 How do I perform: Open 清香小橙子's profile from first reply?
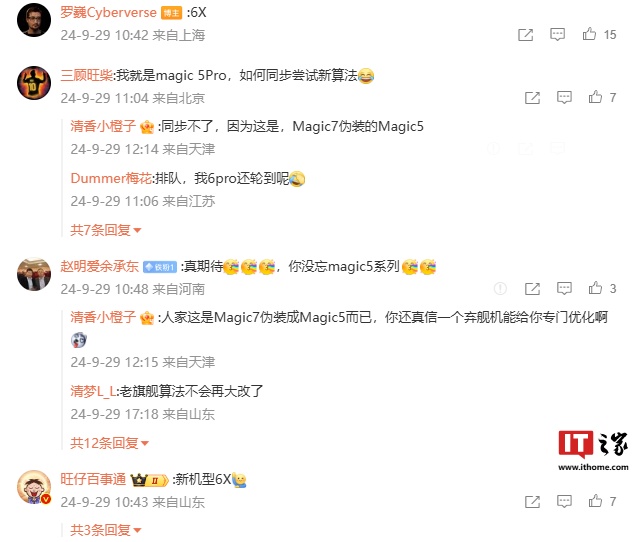(103, 126)
